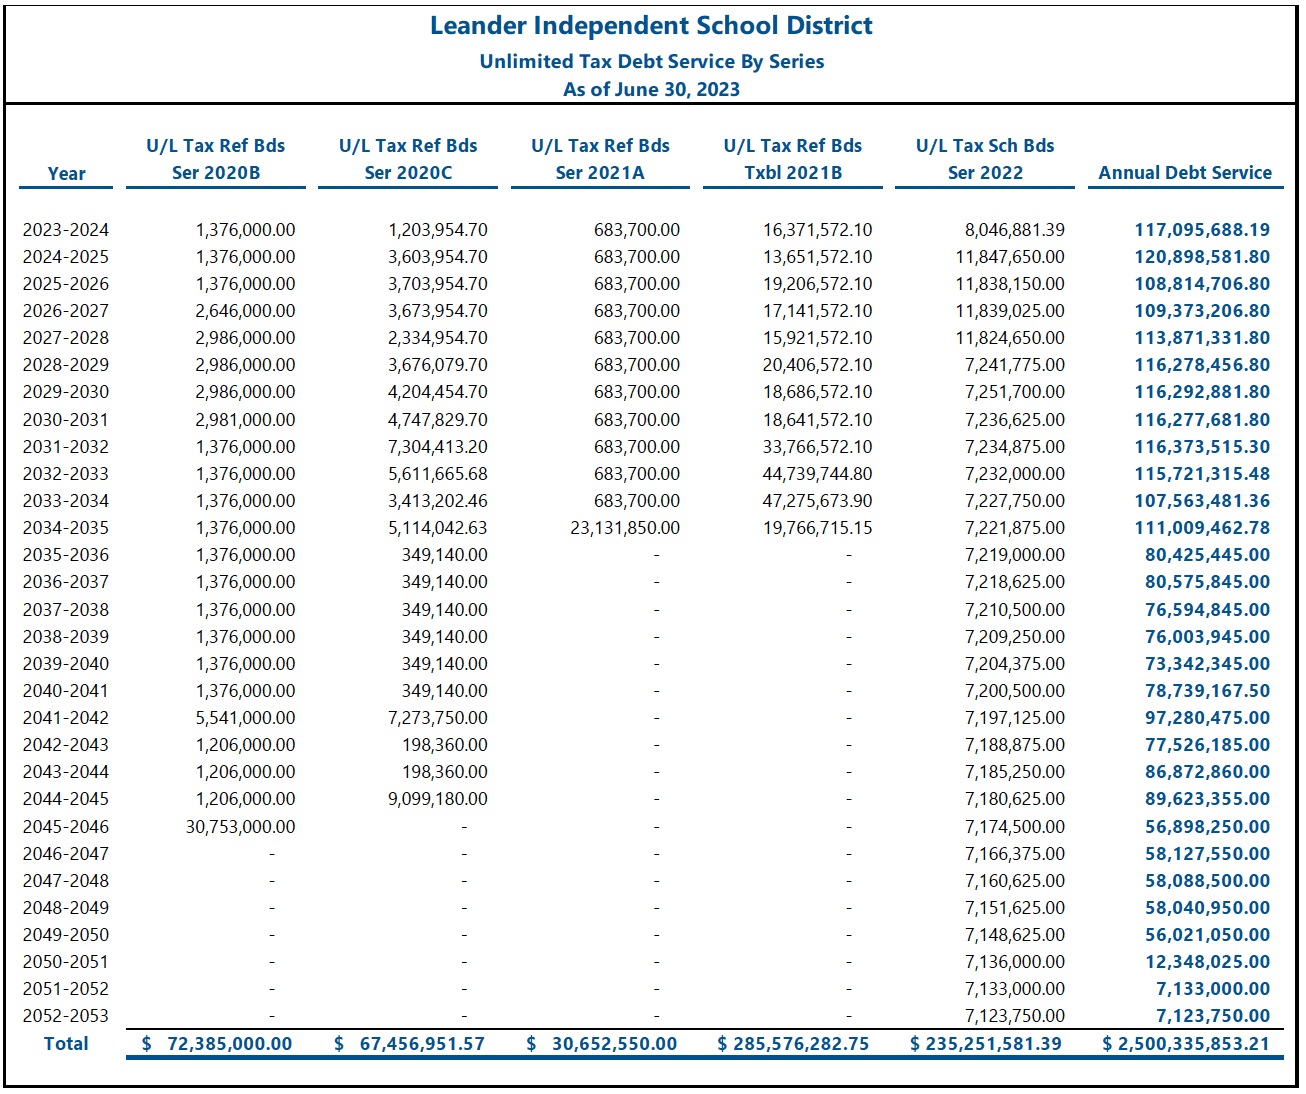
Task: Click Ser 2020C value 7,304,413.20
Action: pyautogui.click(x=438, y=447)
